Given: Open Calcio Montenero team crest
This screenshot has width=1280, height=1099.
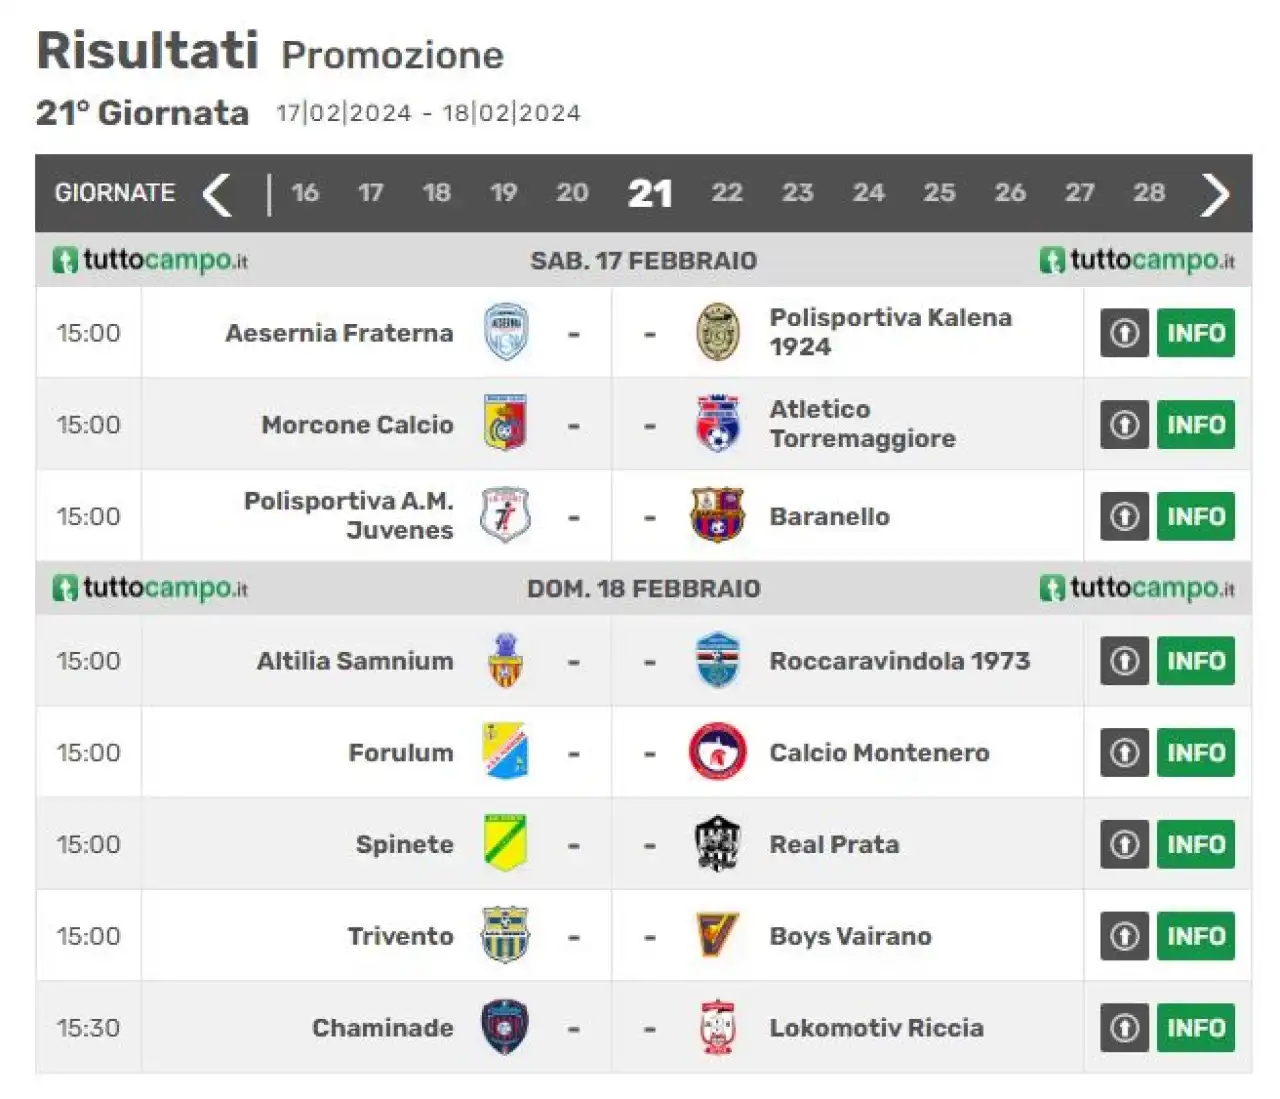Looking at the screenshot, I should tap(717, 752).
